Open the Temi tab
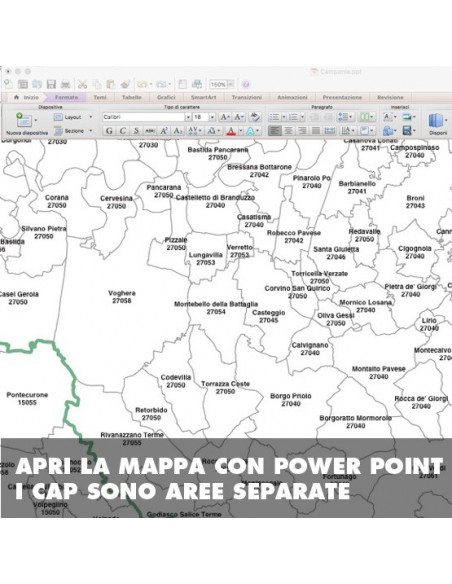This screenshot has width=452, height=584. click(x=100, y=97)
